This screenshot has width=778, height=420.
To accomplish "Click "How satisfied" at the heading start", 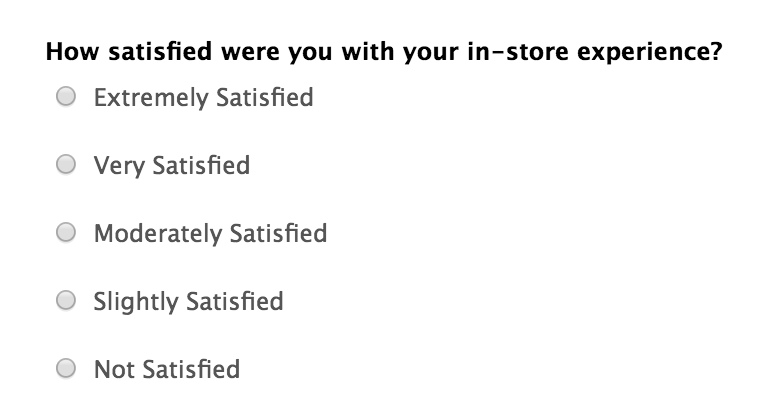I will (x=129, y=52).
